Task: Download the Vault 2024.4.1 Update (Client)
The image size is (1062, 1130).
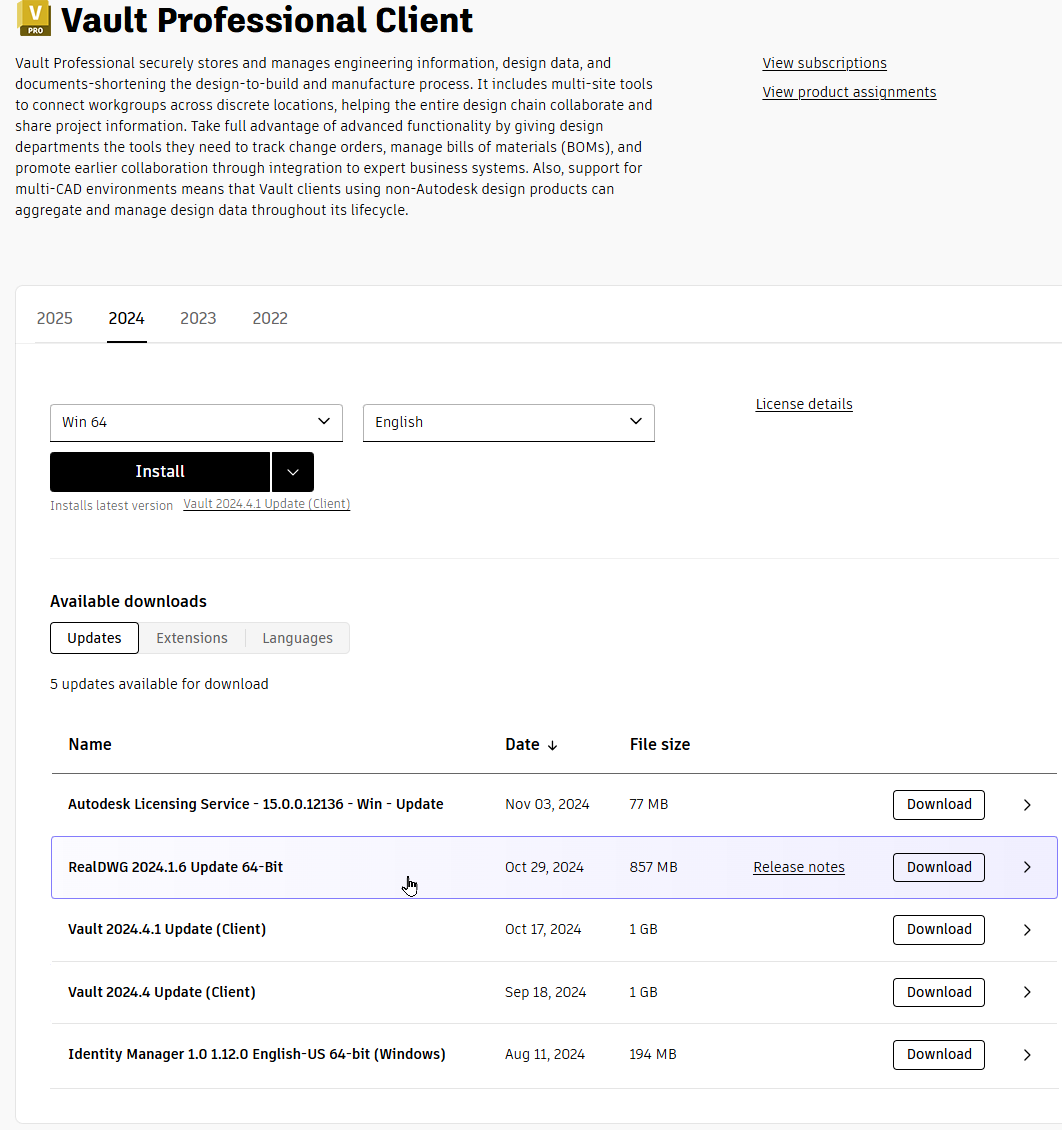Action: point(938,929)
